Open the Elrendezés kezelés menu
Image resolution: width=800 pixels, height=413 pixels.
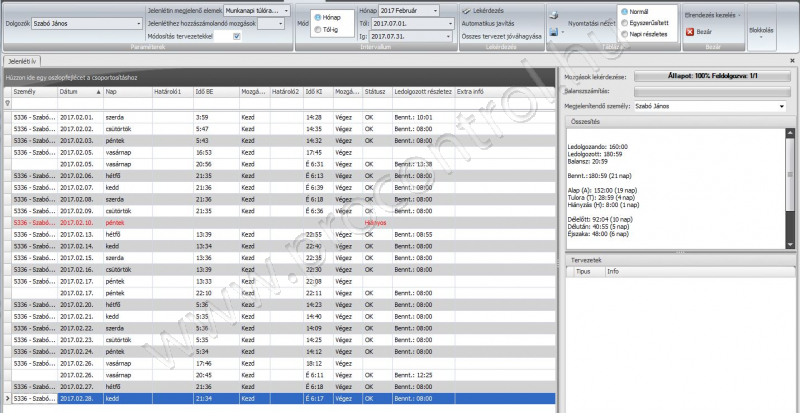712,15
